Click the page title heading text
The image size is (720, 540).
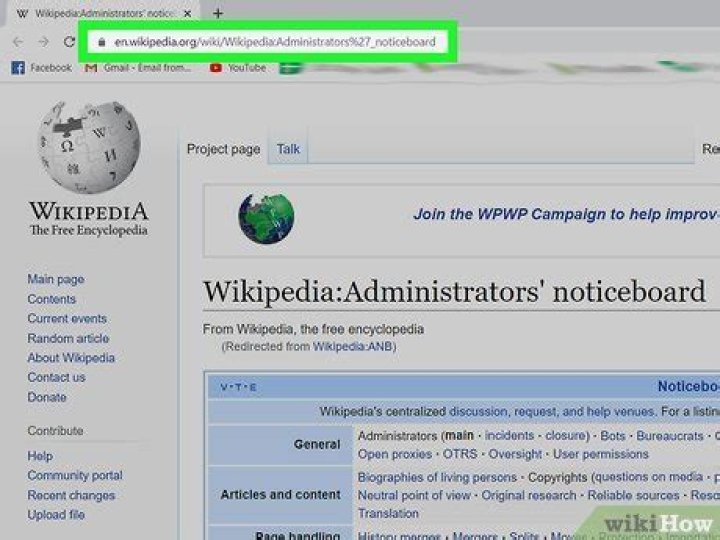pos(454,292)
